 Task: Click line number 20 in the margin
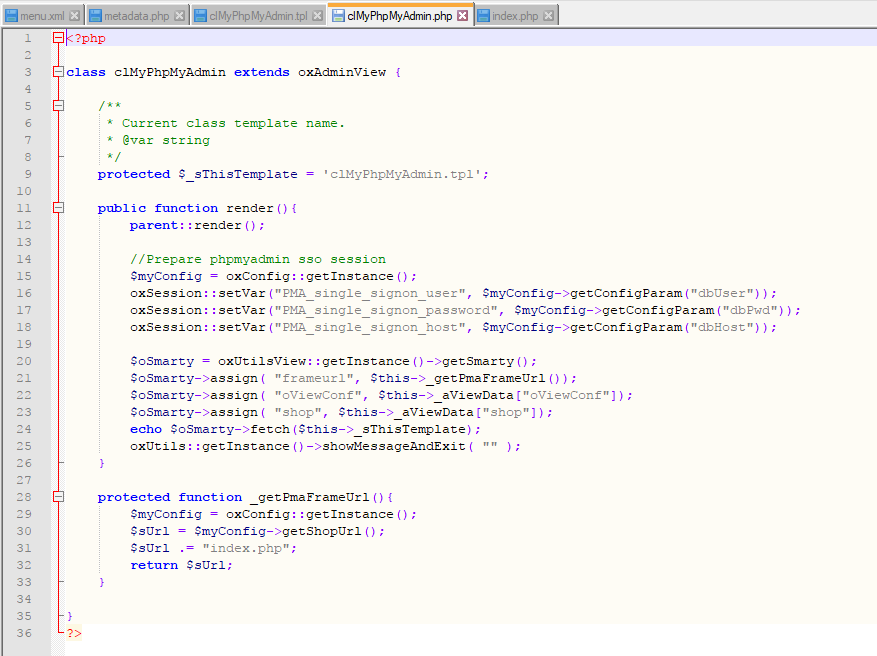(x=28, y=361)
